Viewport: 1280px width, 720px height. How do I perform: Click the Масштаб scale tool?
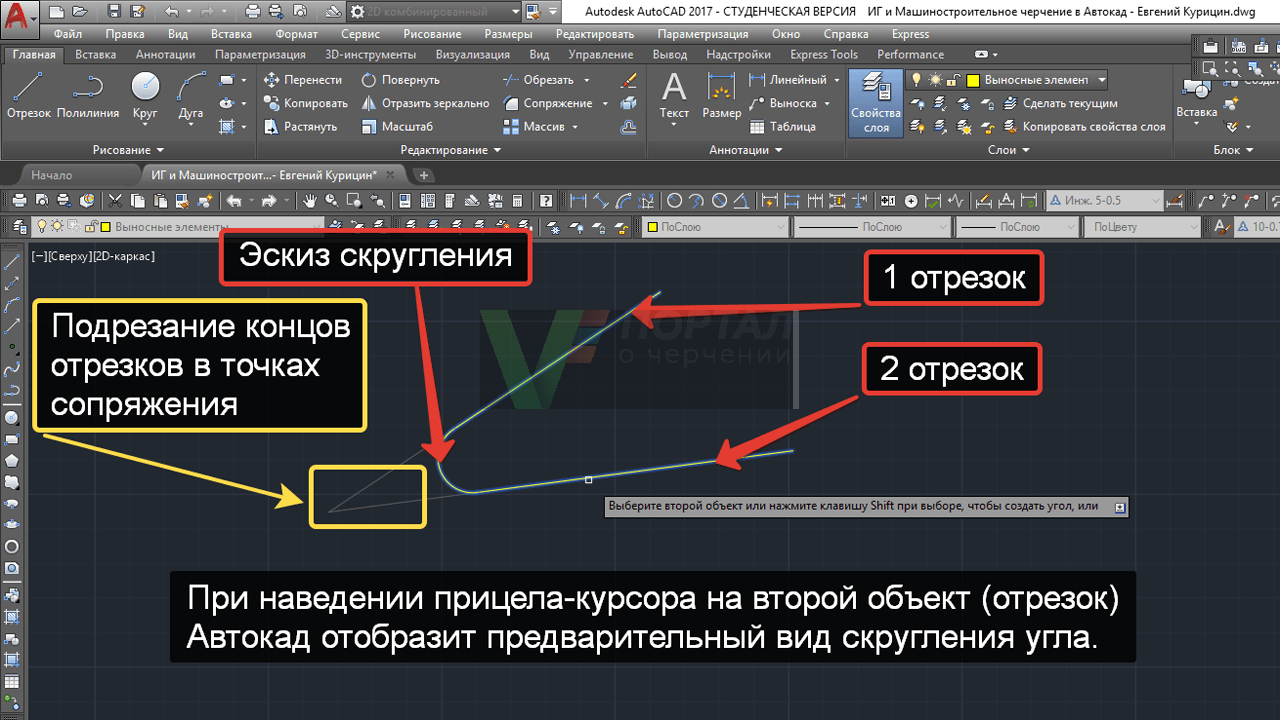pyautogui.click(x=397, y=127)
